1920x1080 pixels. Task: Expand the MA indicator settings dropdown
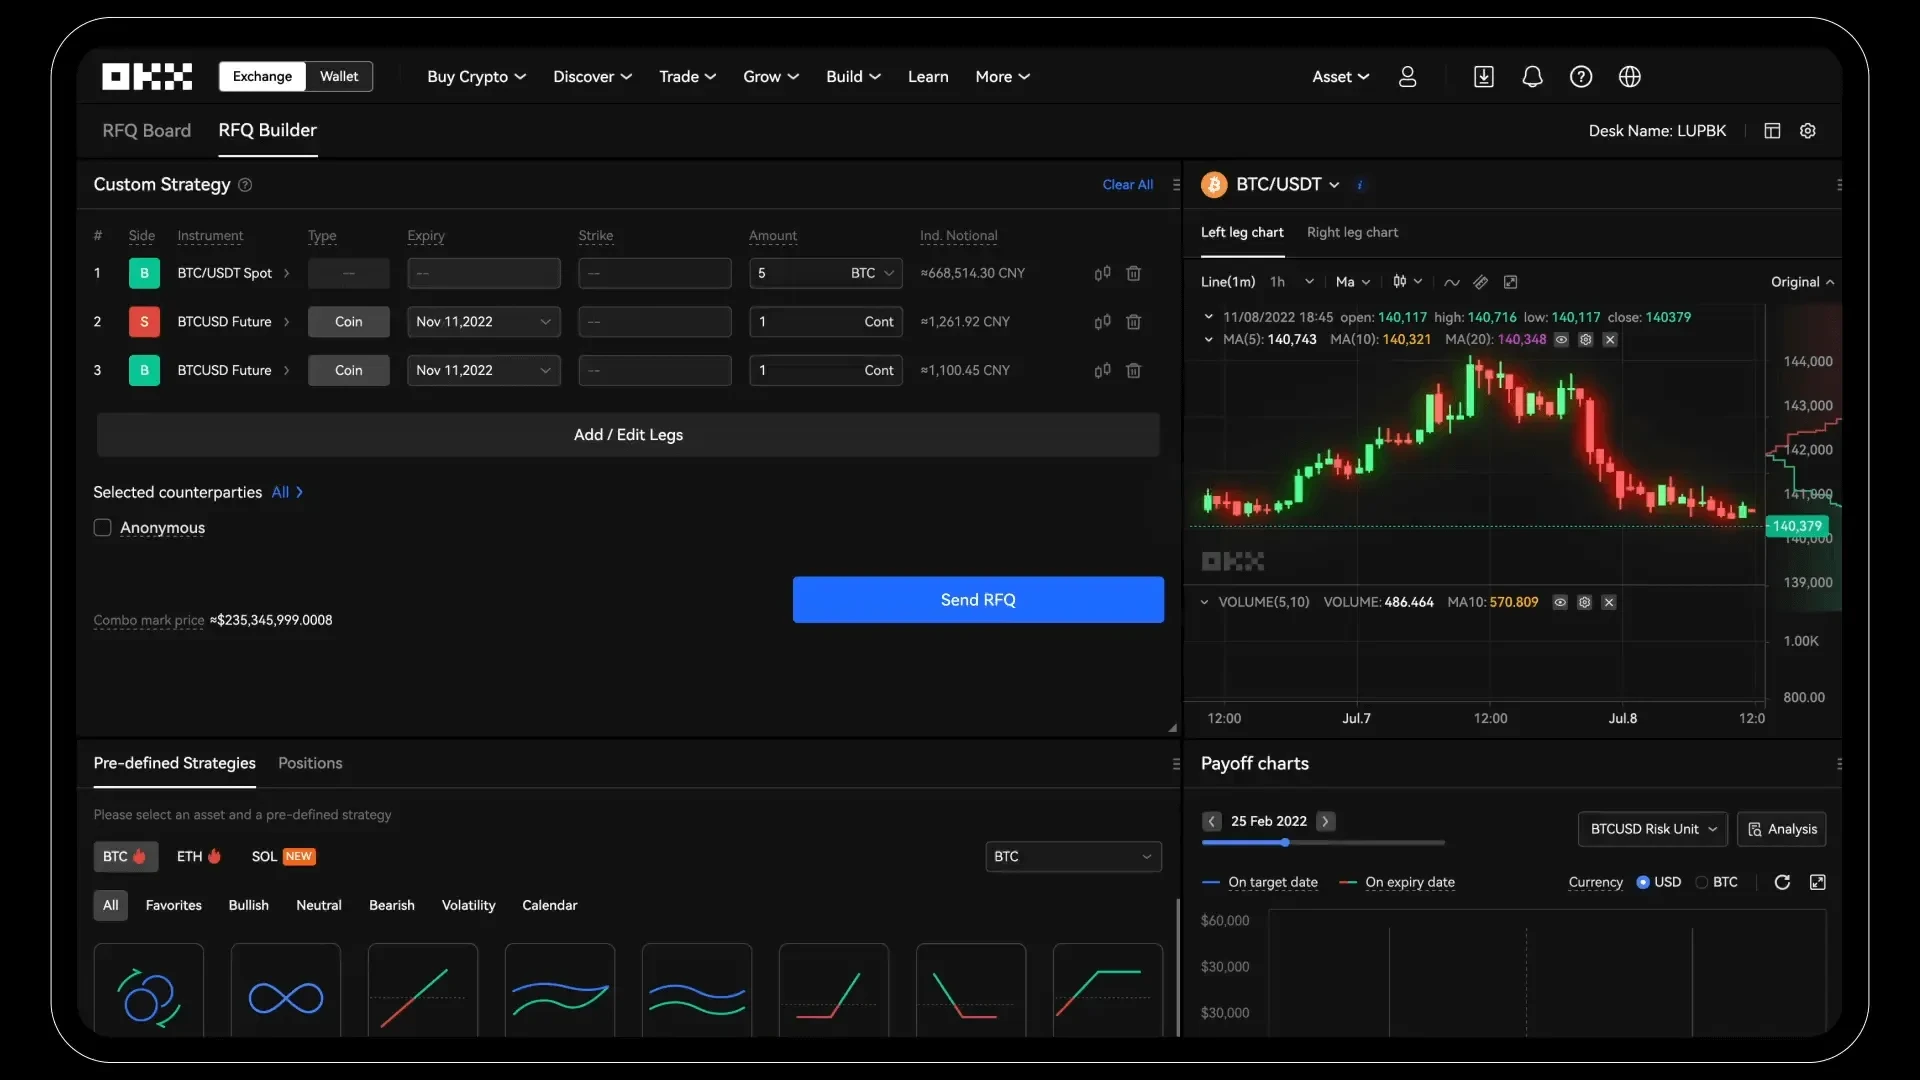1350,281
